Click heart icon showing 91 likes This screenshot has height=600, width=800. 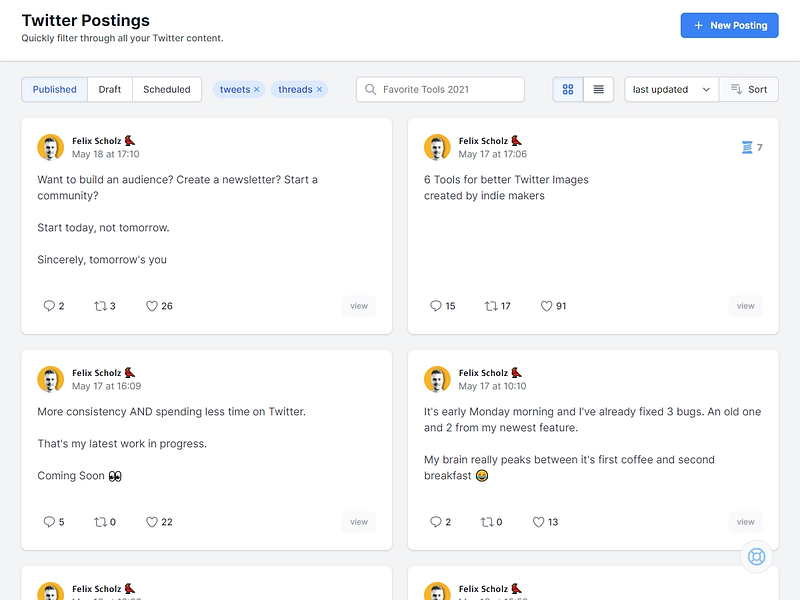coord(546,306)
